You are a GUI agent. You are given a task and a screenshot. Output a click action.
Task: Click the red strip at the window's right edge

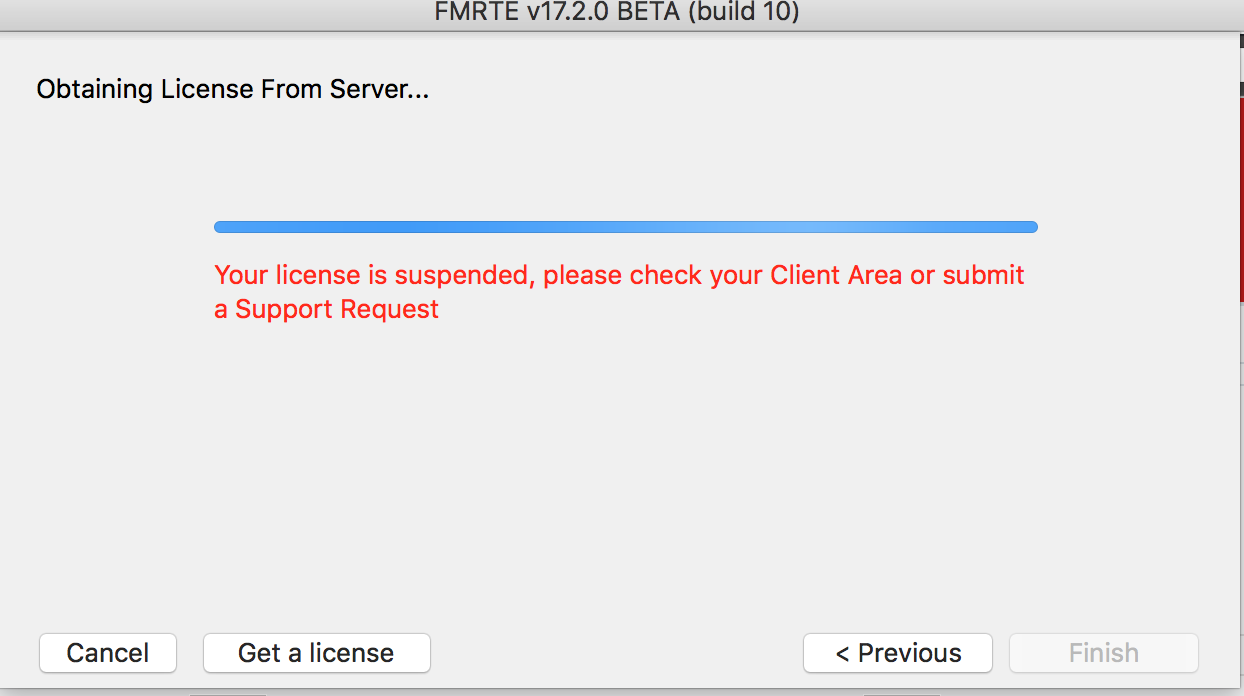[1239, 190]
